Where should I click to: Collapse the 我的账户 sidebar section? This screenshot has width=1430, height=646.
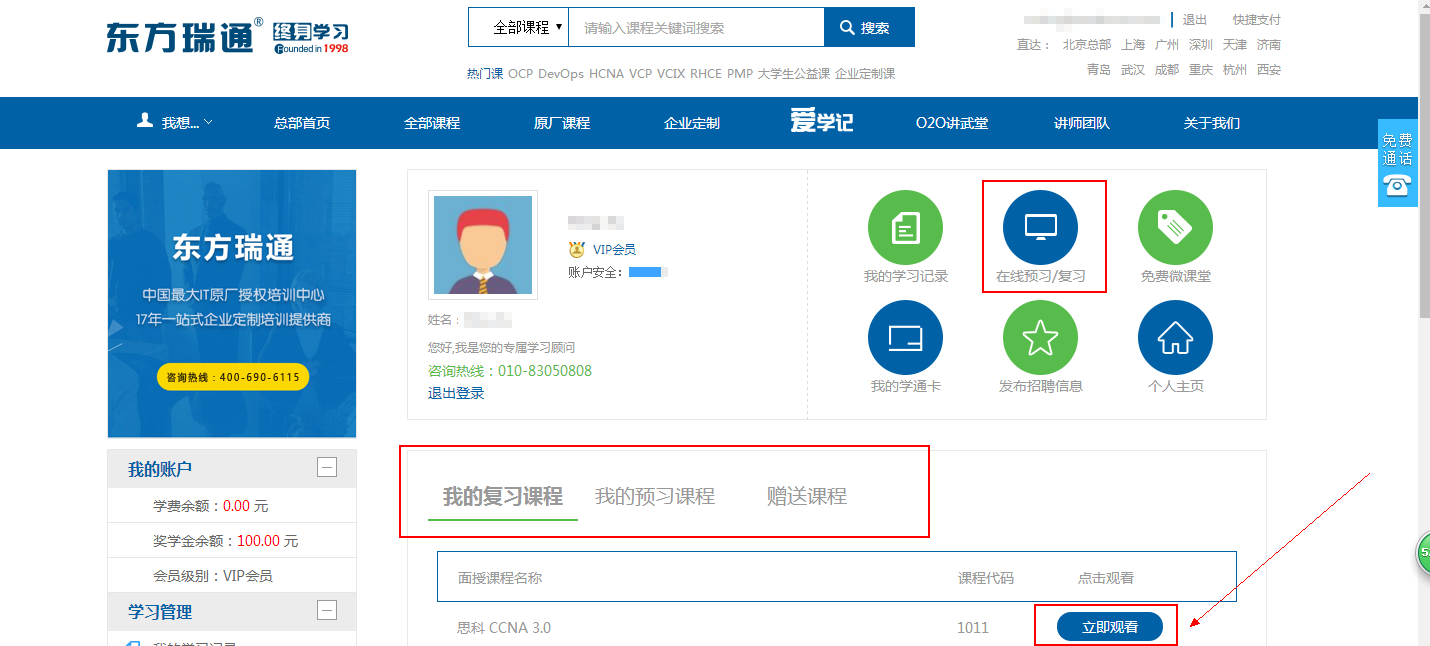pos(326,467)
